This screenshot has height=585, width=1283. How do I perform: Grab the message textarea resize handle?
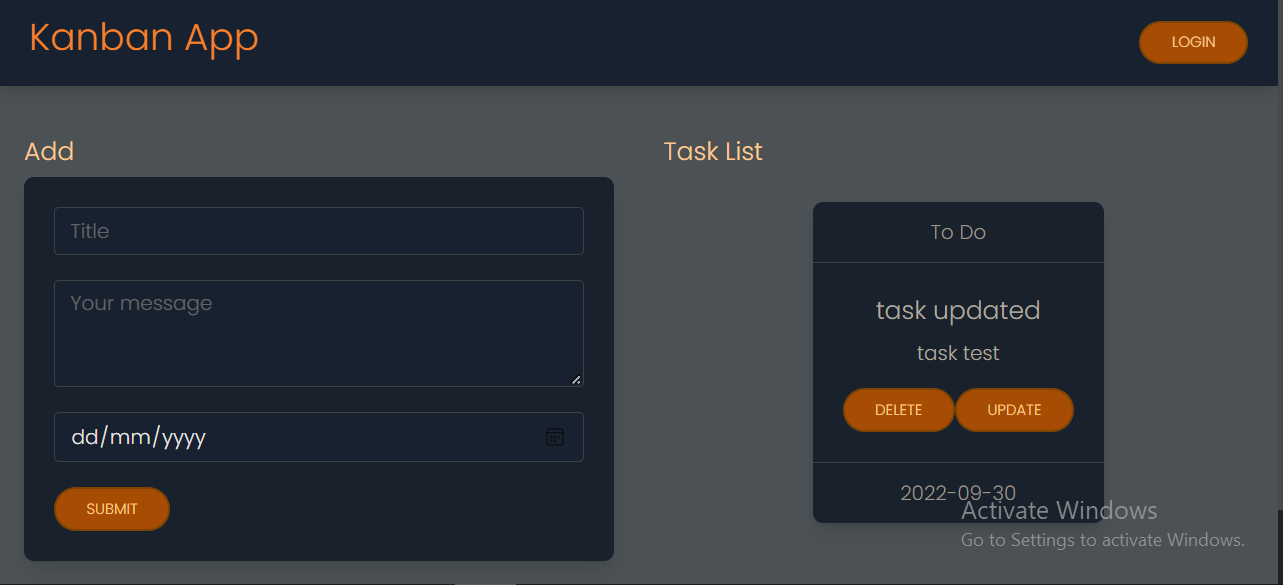576,379
